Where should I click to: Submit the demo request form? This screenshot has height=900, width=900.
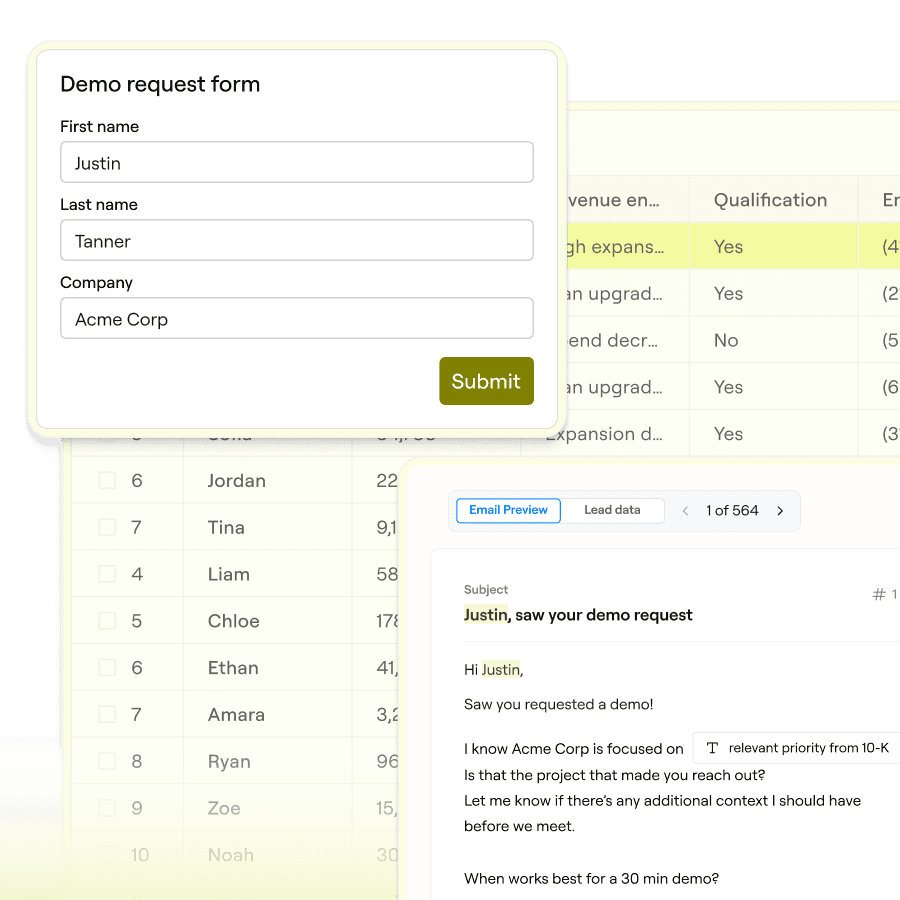pyautogui.click(x=486, y=381)
